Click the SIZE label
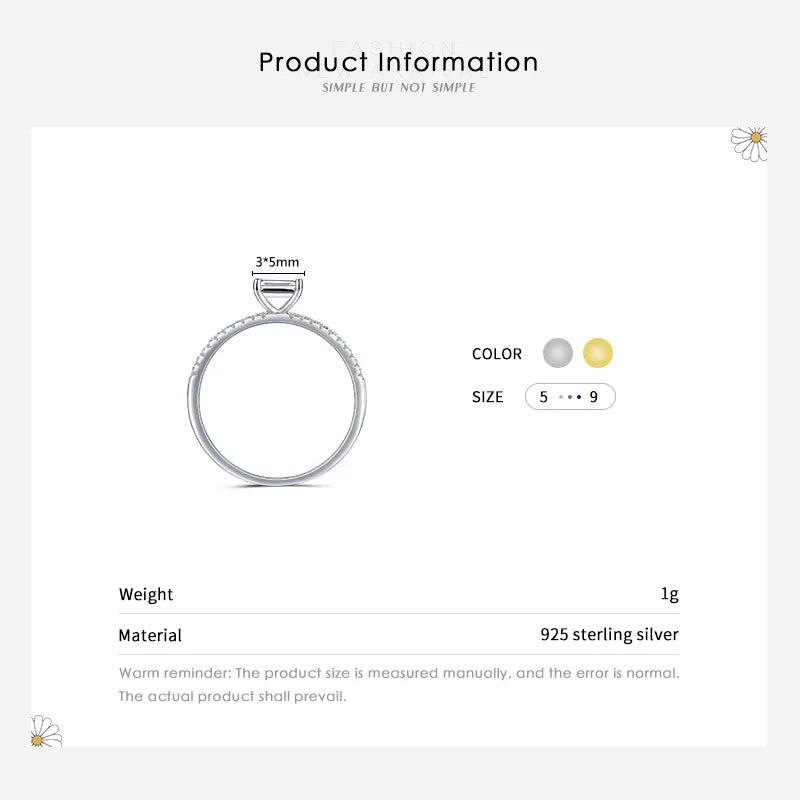This screenshot has width=800, height=800. point(488,397)
